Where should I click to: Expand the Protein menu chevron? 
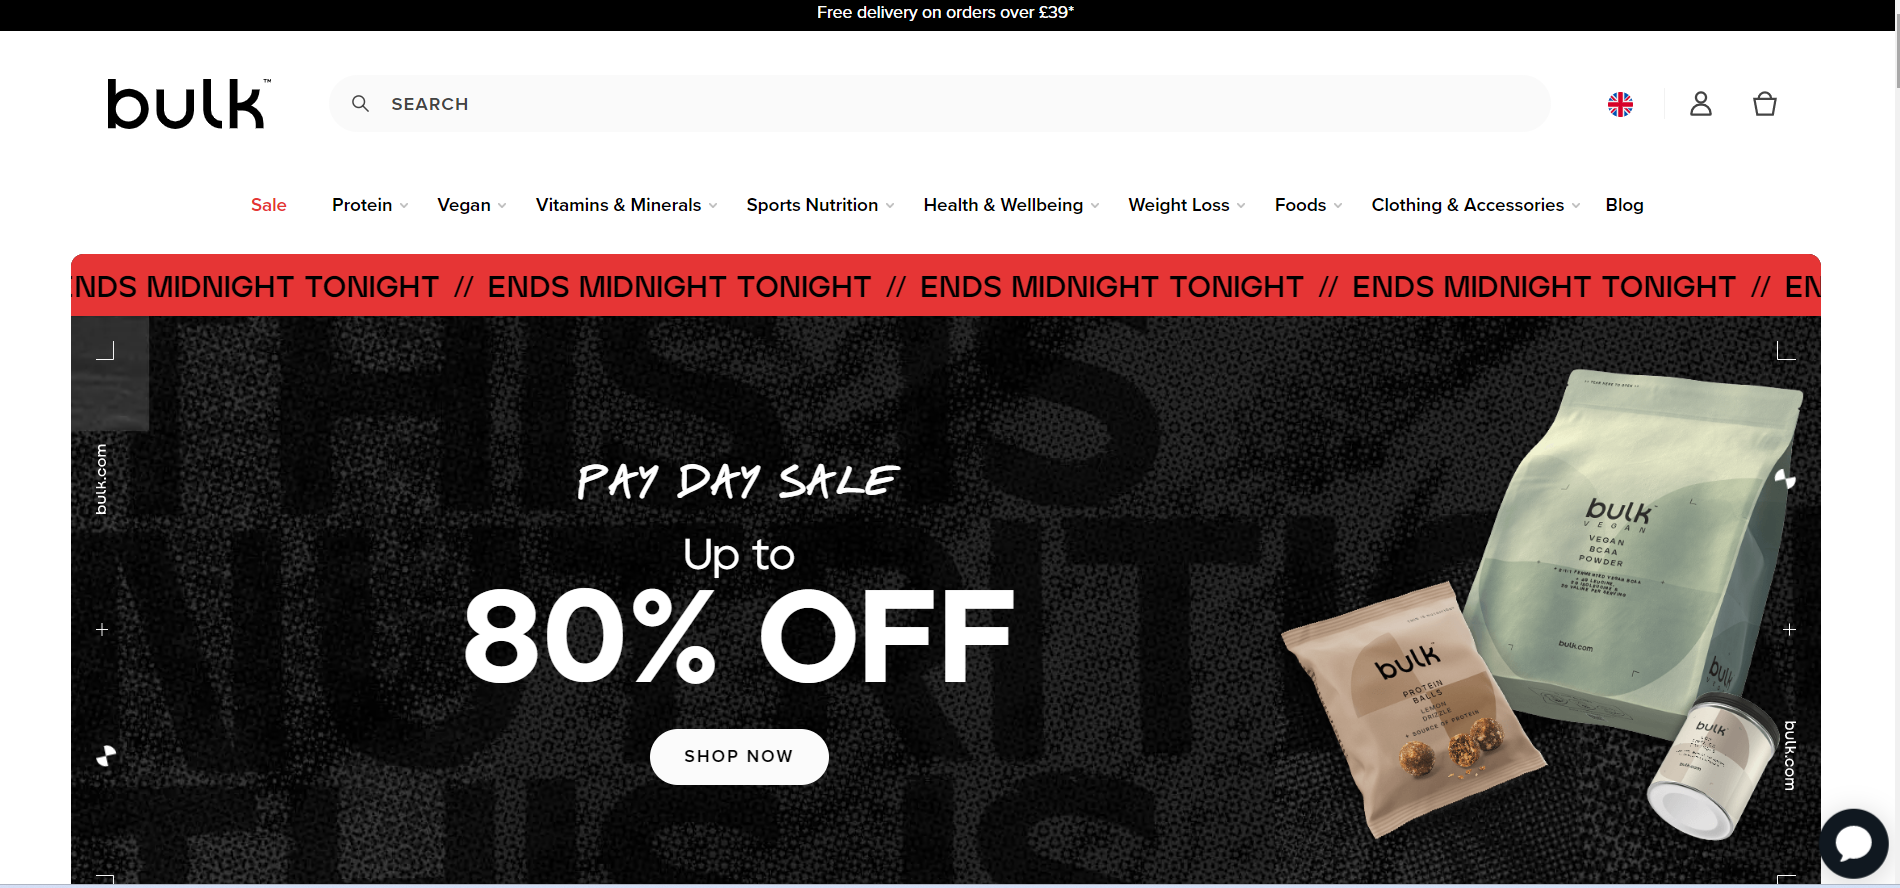[404, 205]
